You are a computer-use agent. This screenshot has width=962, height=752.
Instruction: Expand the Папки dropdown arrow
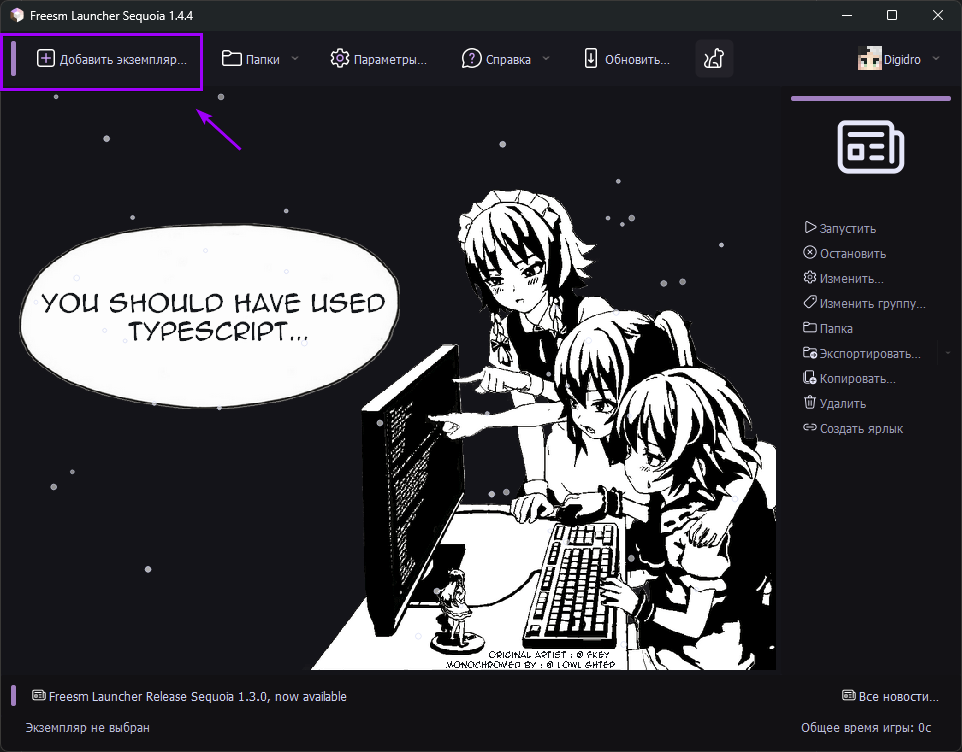point(295,59)
